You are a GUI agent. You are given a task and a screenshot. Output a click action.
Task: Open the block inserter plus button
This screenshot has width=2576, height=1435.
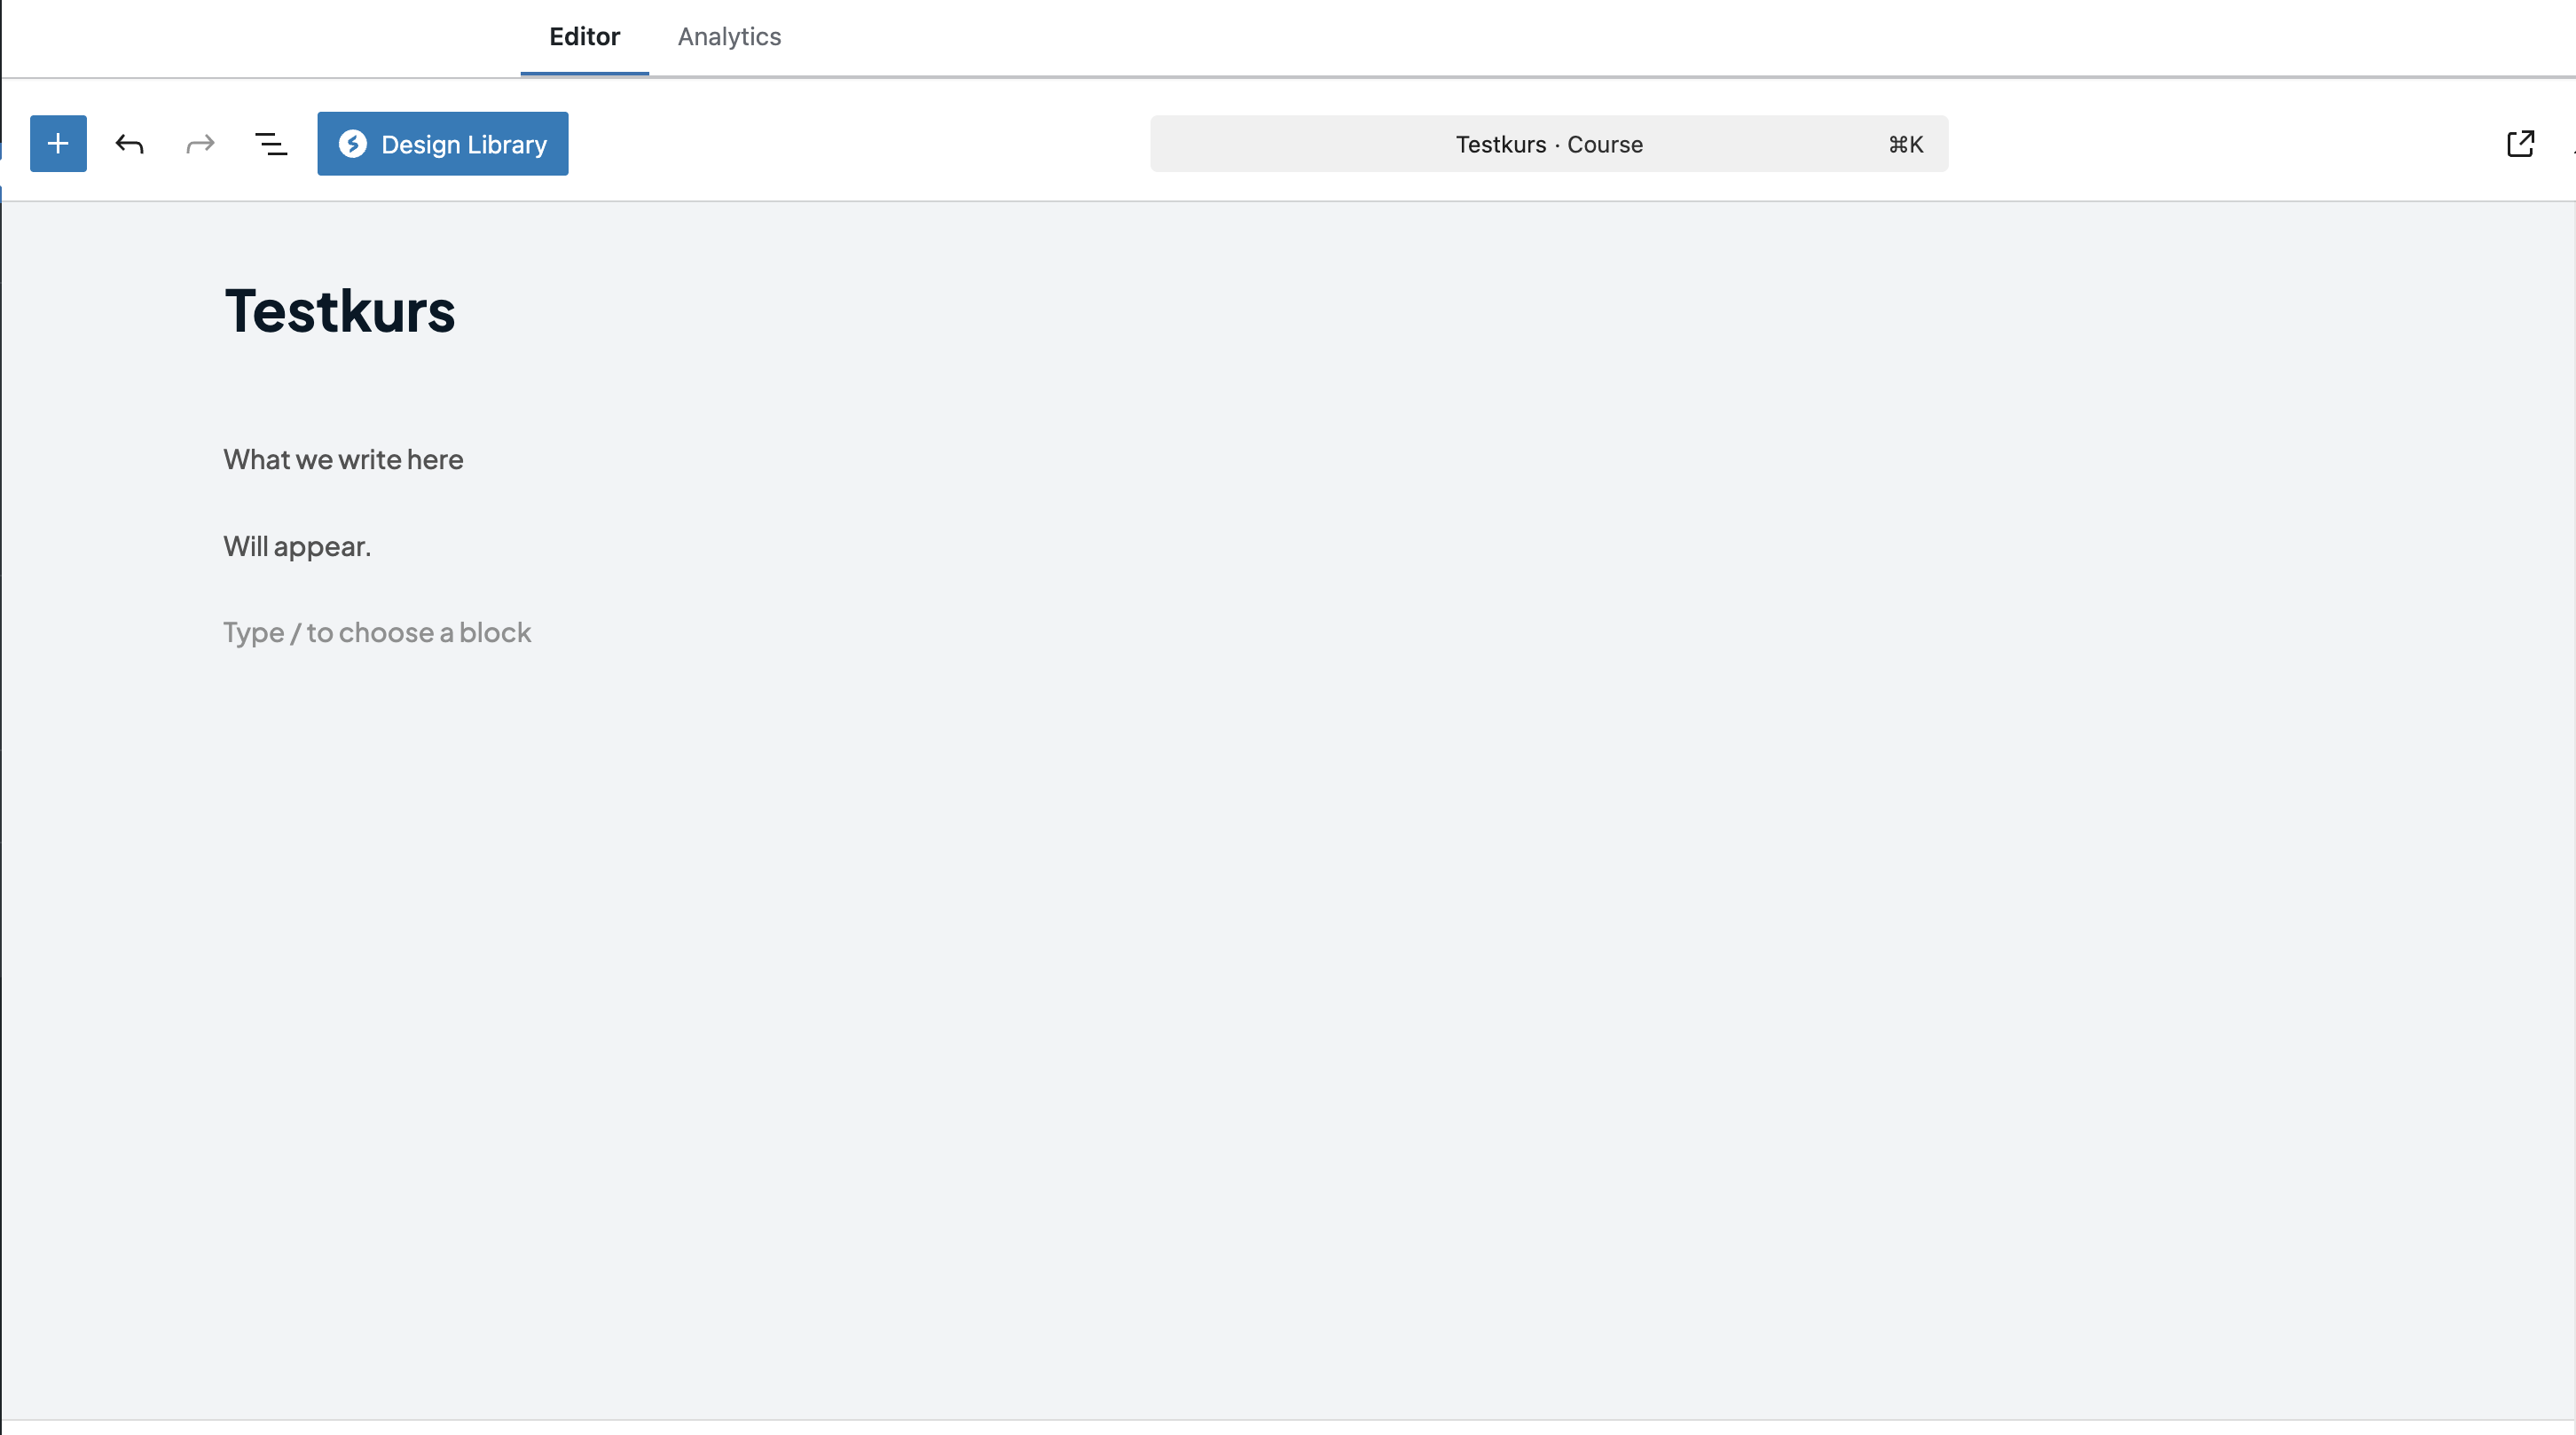pos(58,144)
